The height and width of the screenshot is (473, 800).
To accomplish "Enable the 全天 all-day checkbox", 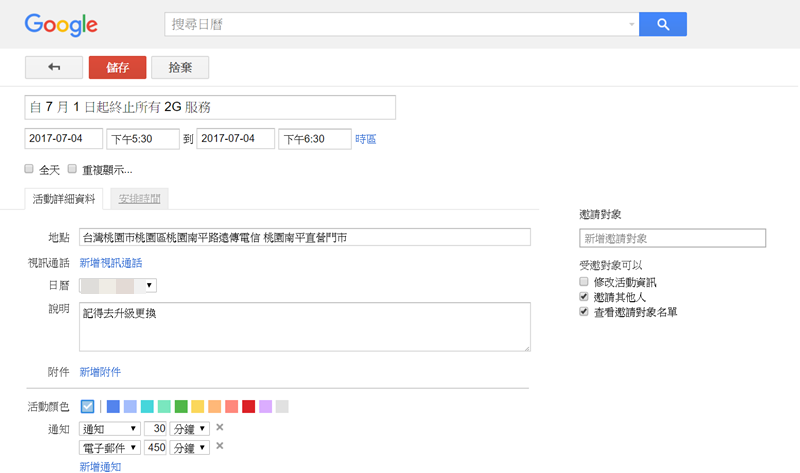I will pos(30,169).
